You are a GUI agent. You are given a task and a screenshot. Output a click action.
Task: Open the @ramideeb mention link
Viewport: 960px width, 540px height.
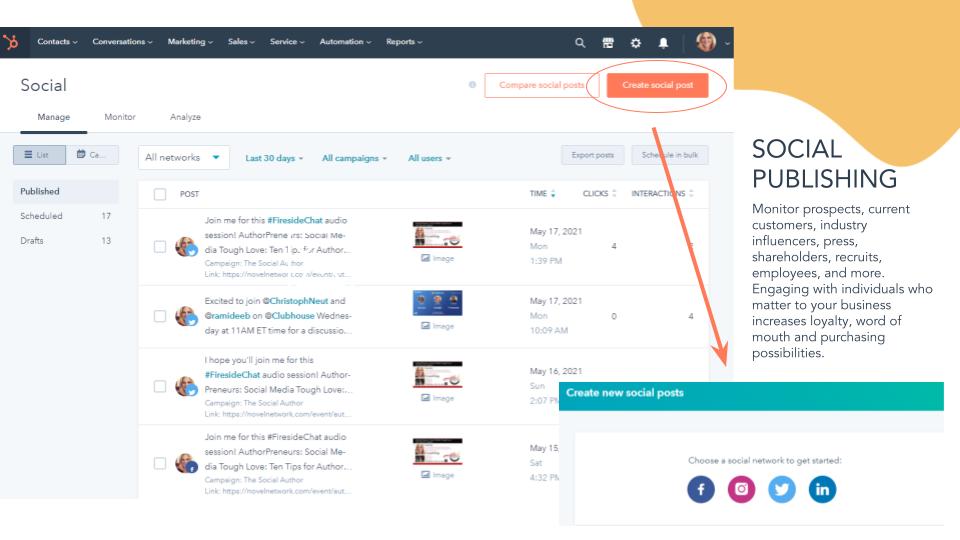227,316
